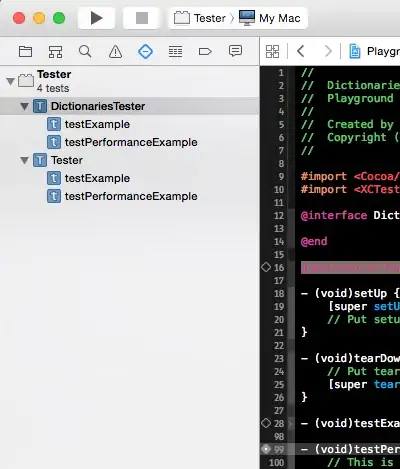Select the Tester test class row
The width and height of the screenshot is (400, 469).
click(129, 160)
